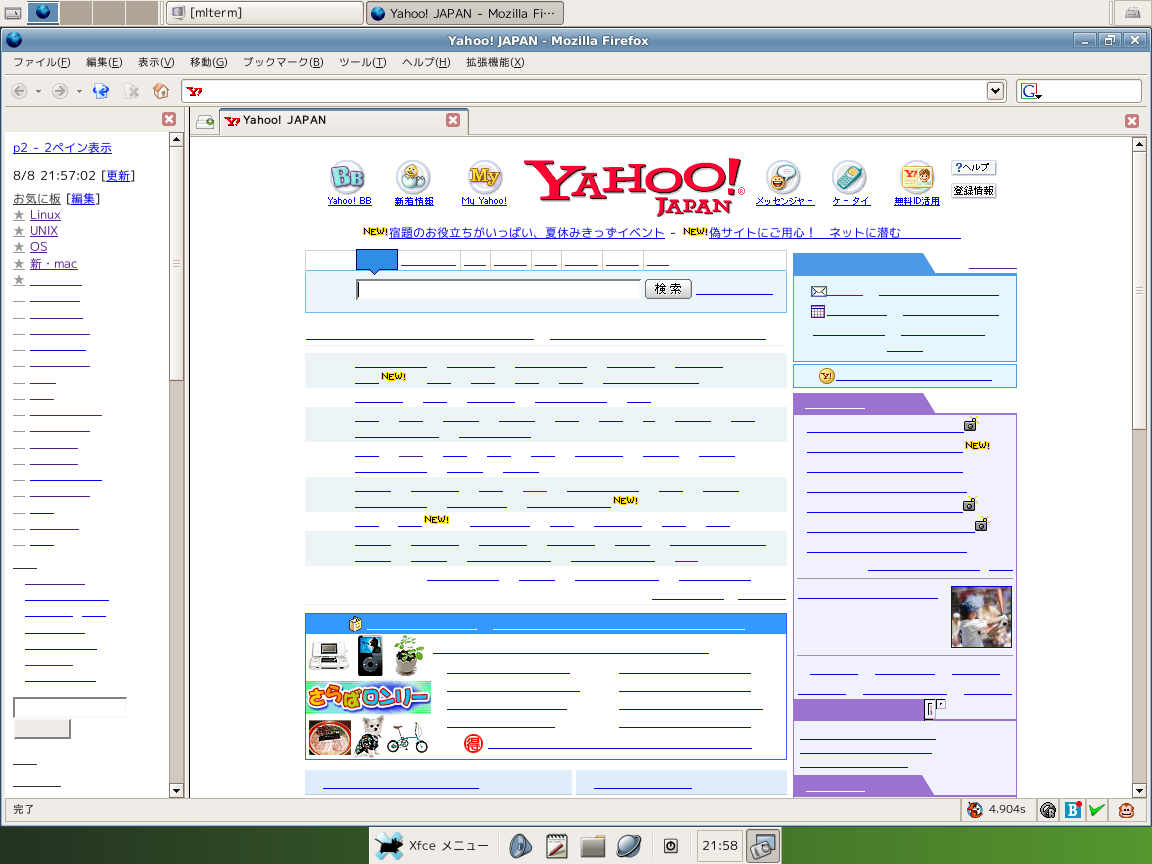Click the blue B icon in the status bar
Image resolution: width=1152 pixels, height=864 pixels.
pos(1073,810)
